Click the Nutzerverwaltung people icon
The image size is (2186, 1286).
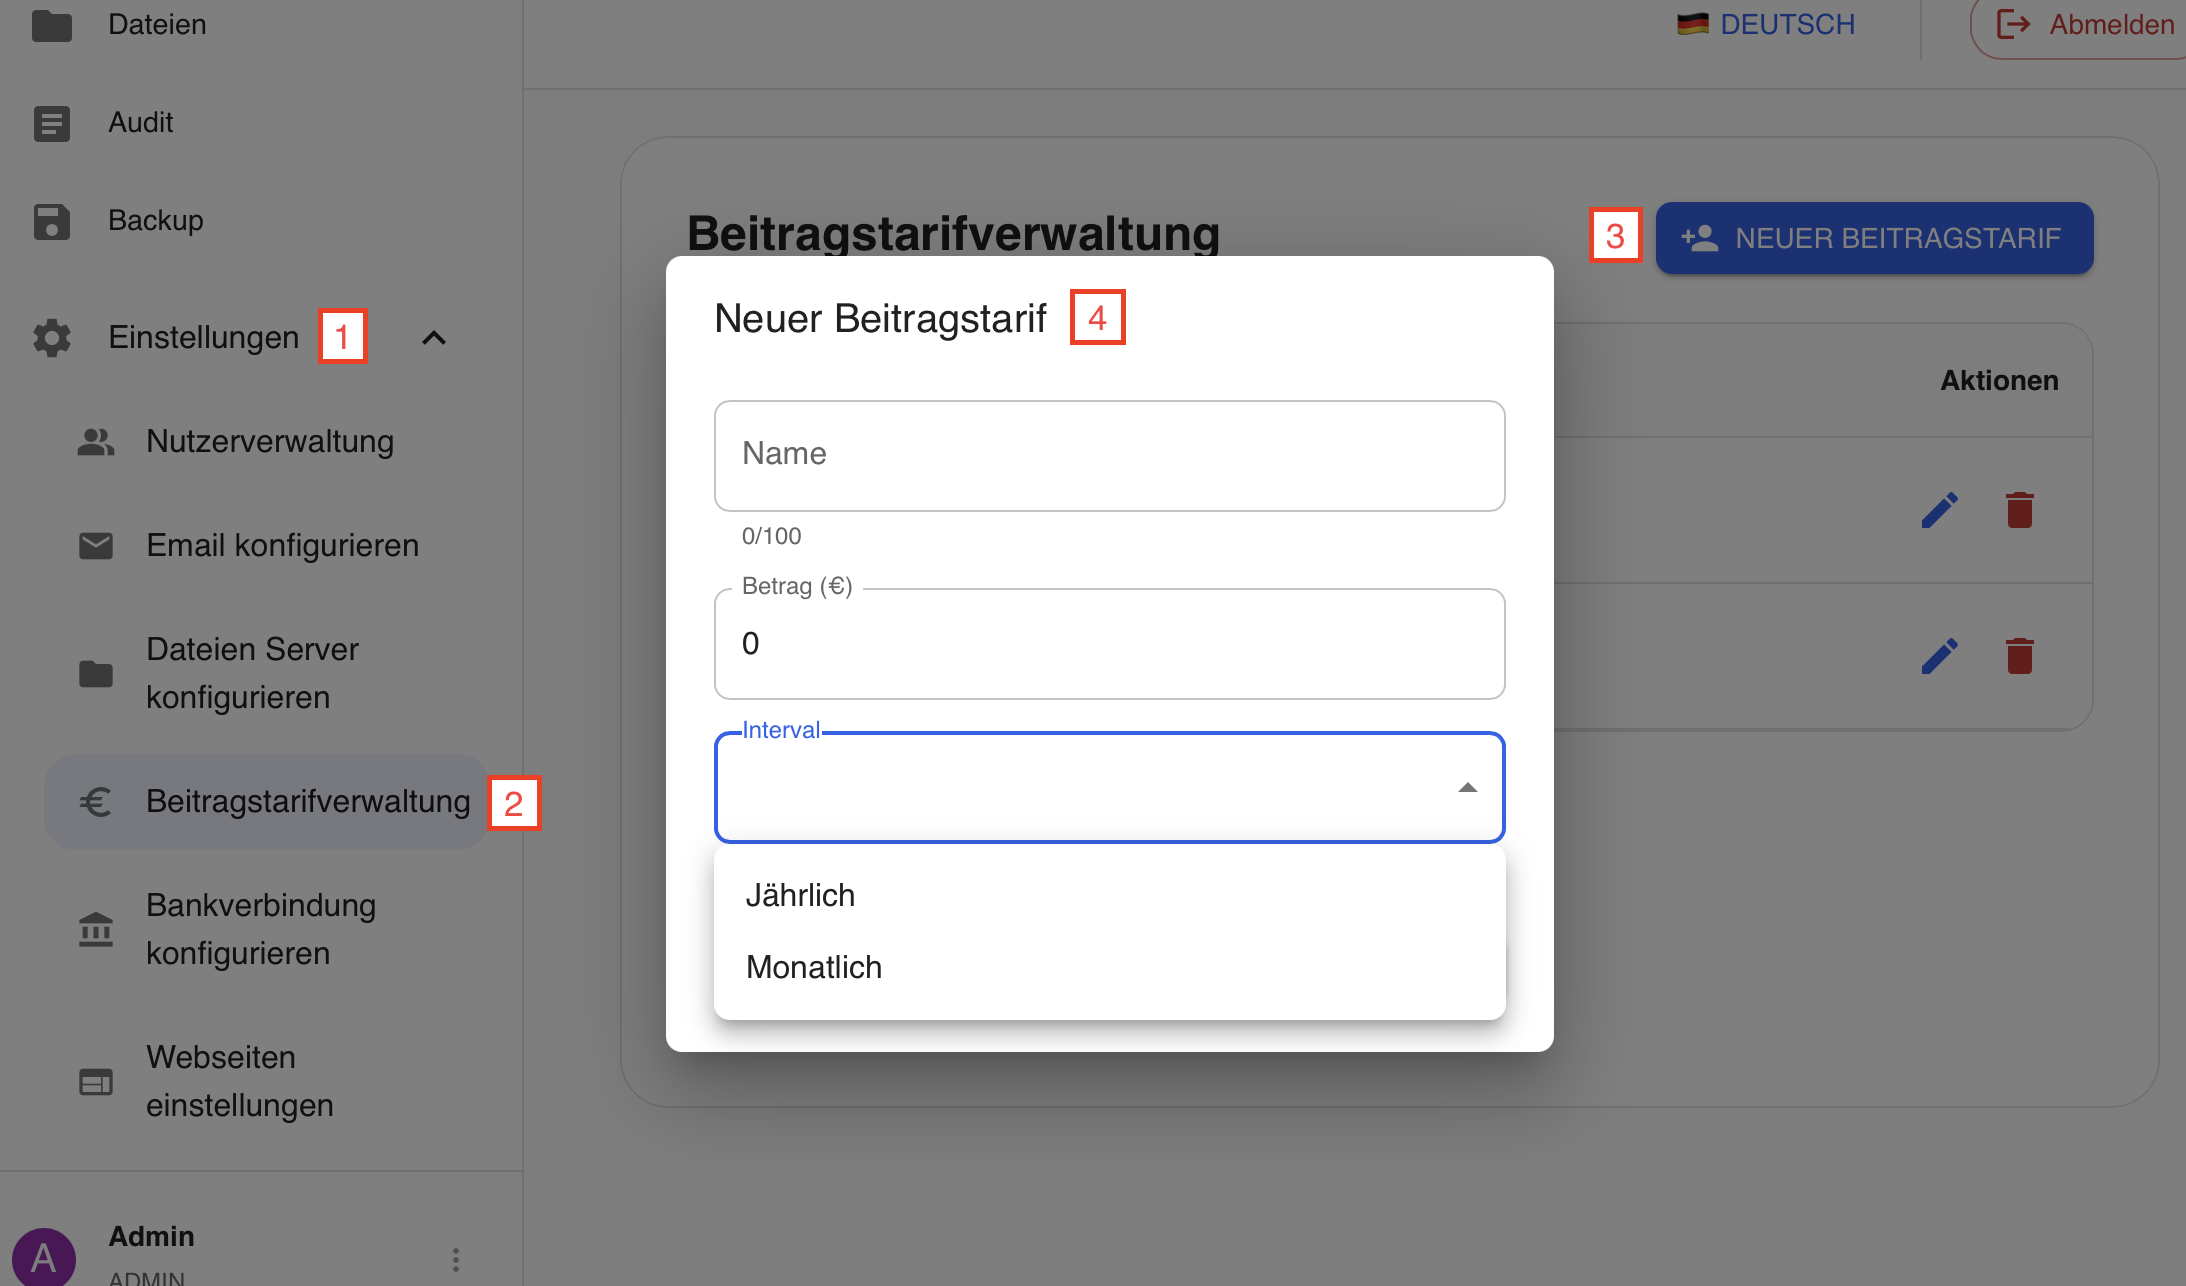(x=96, y=442)
